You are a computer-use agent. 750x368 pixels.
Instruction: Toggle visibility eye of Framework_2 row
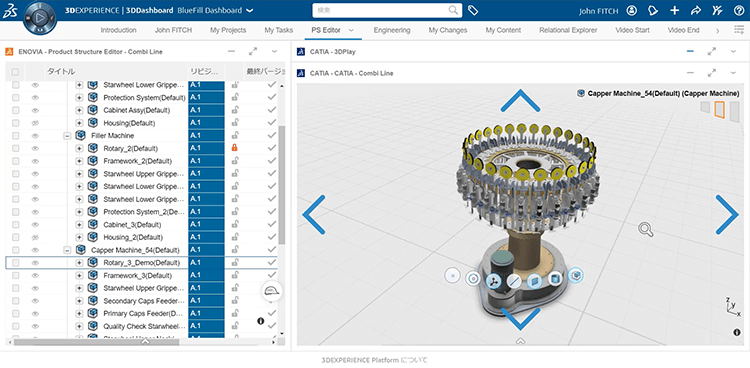(35, 161)
